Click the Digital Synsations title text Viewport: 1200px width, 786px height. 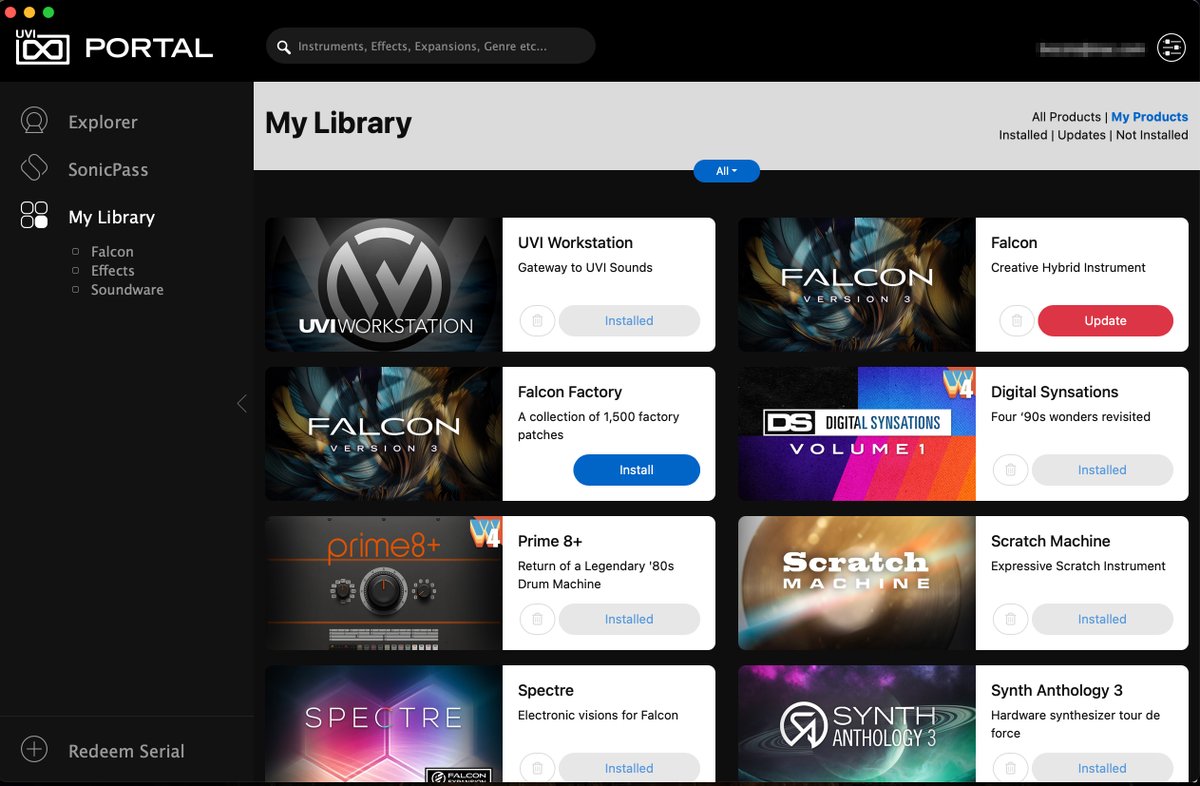pos(1054,392)
